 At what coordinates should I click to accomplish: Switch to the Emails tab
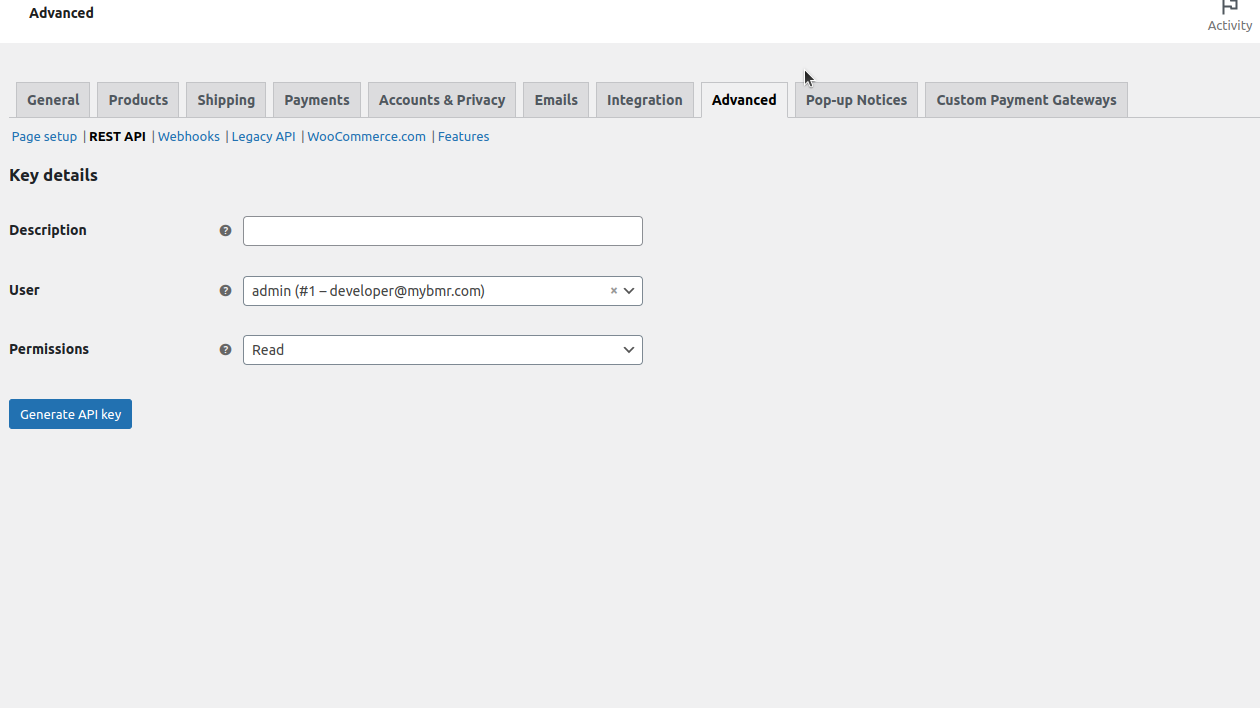(x=556, y=100)
